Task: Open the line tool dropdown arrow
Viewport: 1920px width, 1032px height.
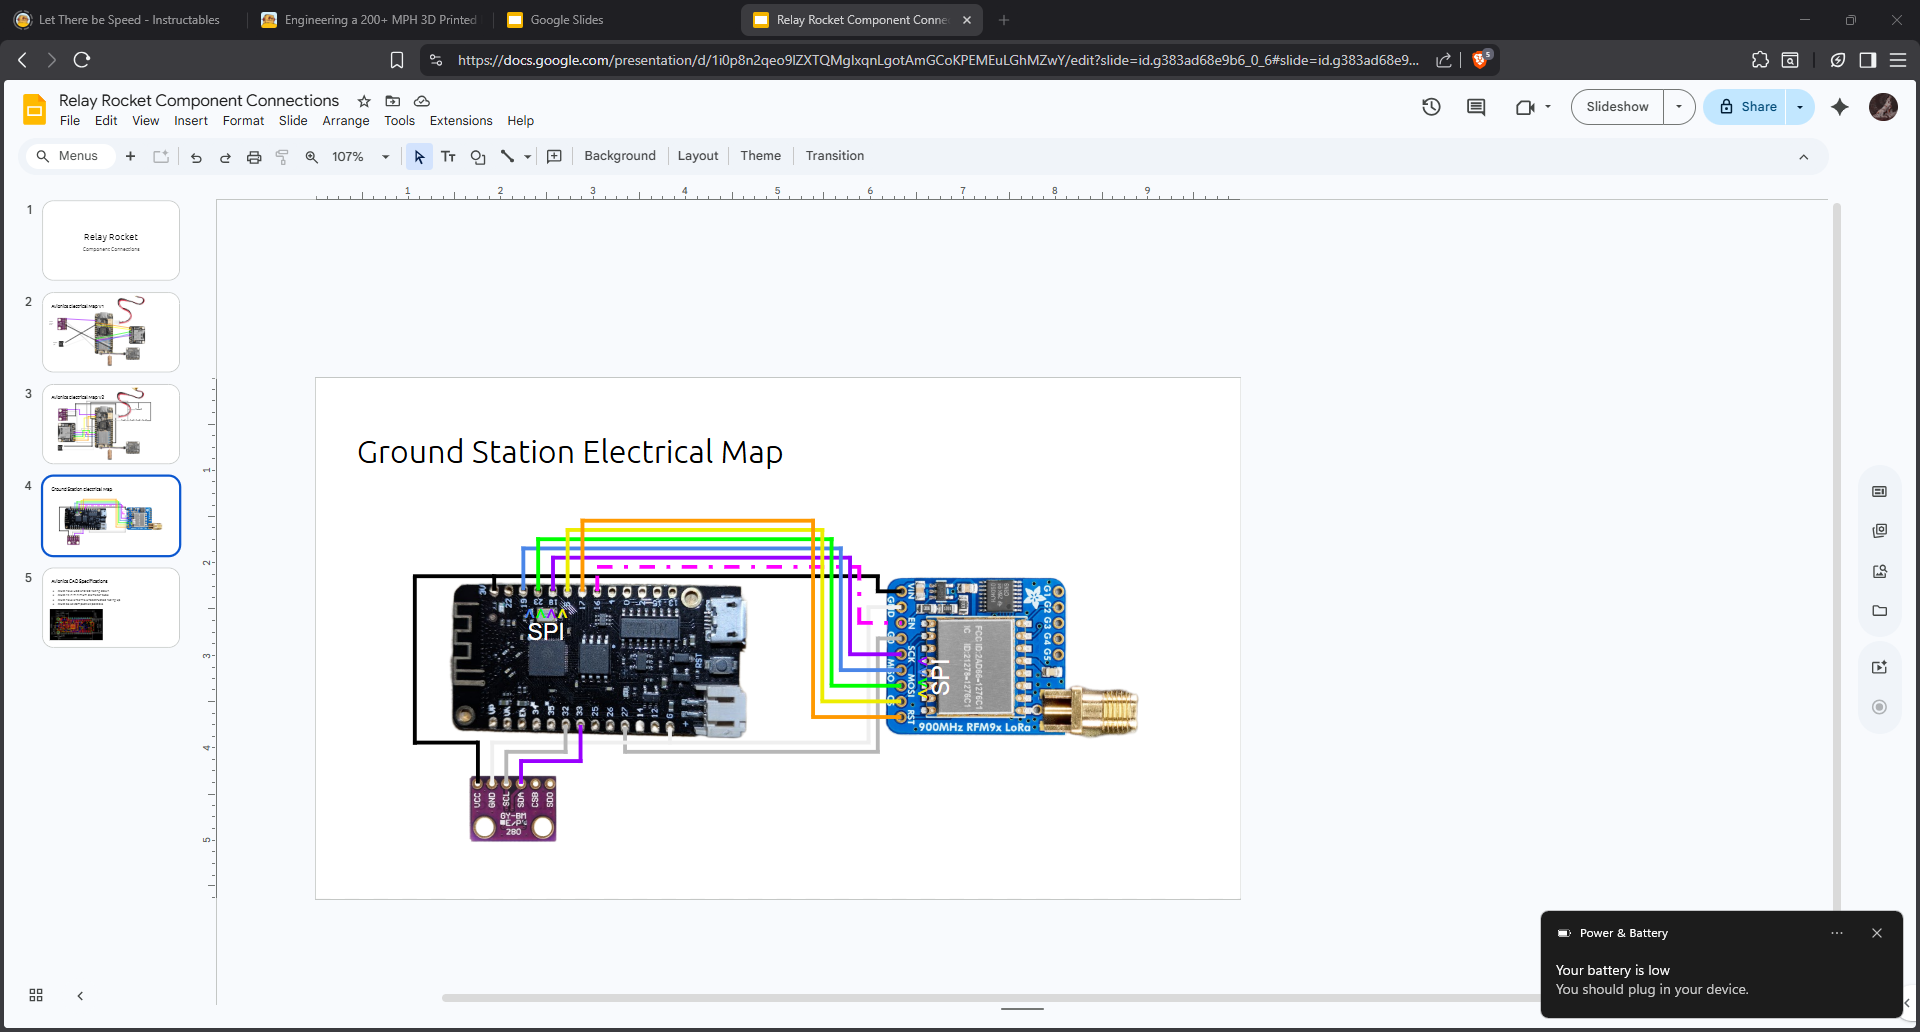Action: (x=527, y=157)
